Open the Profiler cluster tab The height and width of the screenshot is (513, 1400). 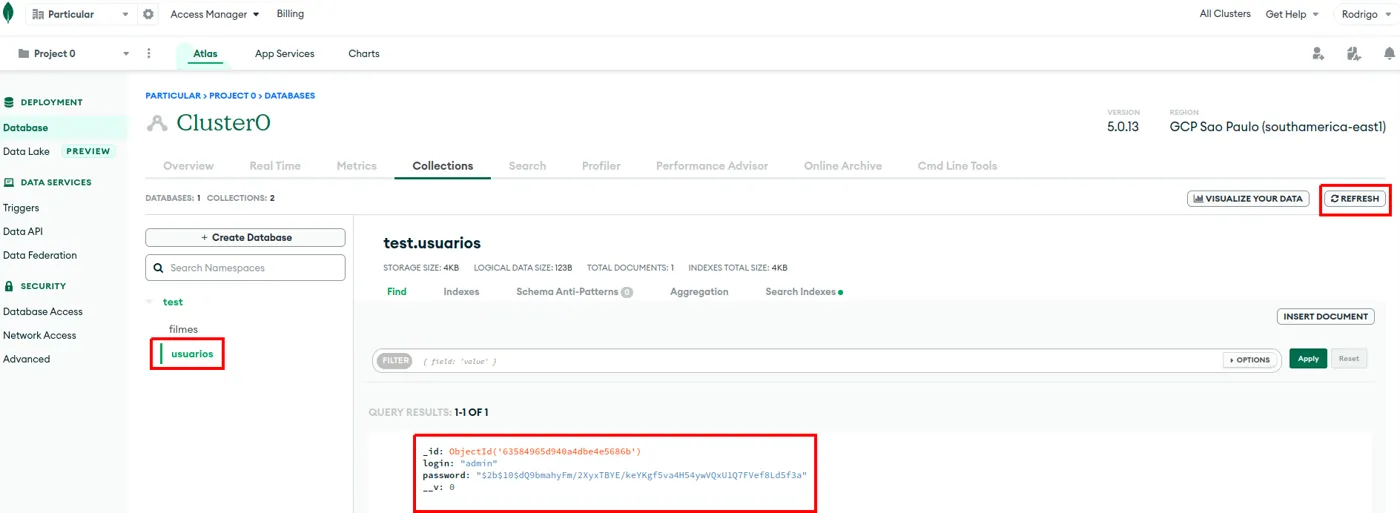(x=601, y=166)
